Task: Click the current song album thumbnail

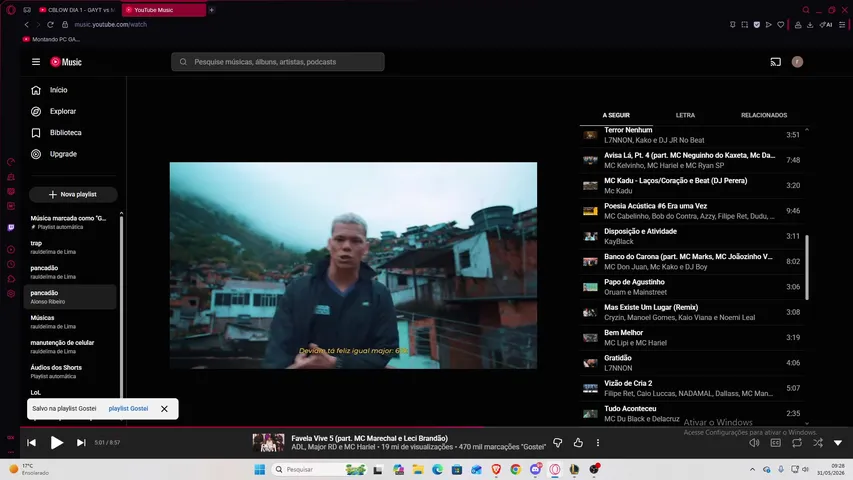Action: [268, 442]
